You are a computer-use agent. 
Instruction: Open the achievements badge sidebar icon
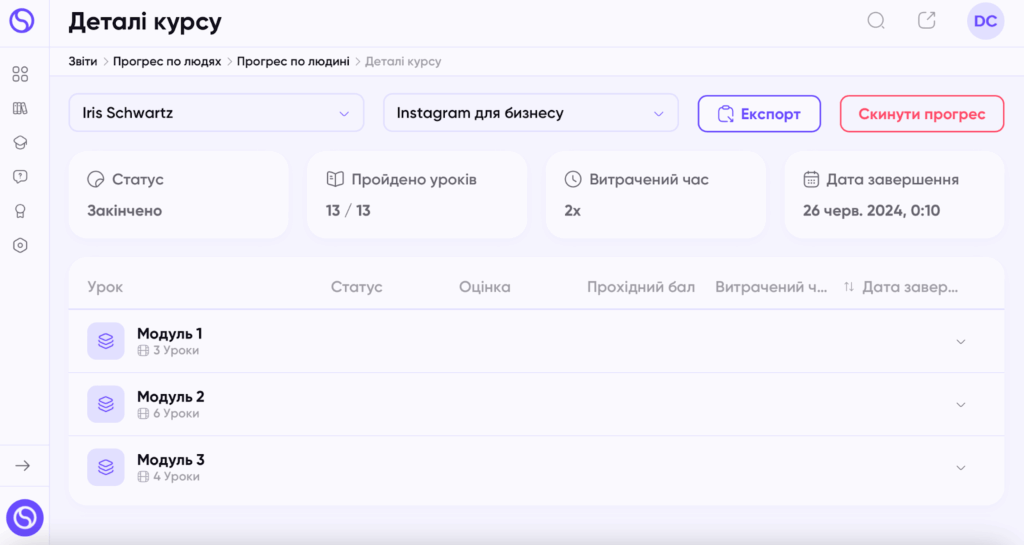click(x=20, y=211)
